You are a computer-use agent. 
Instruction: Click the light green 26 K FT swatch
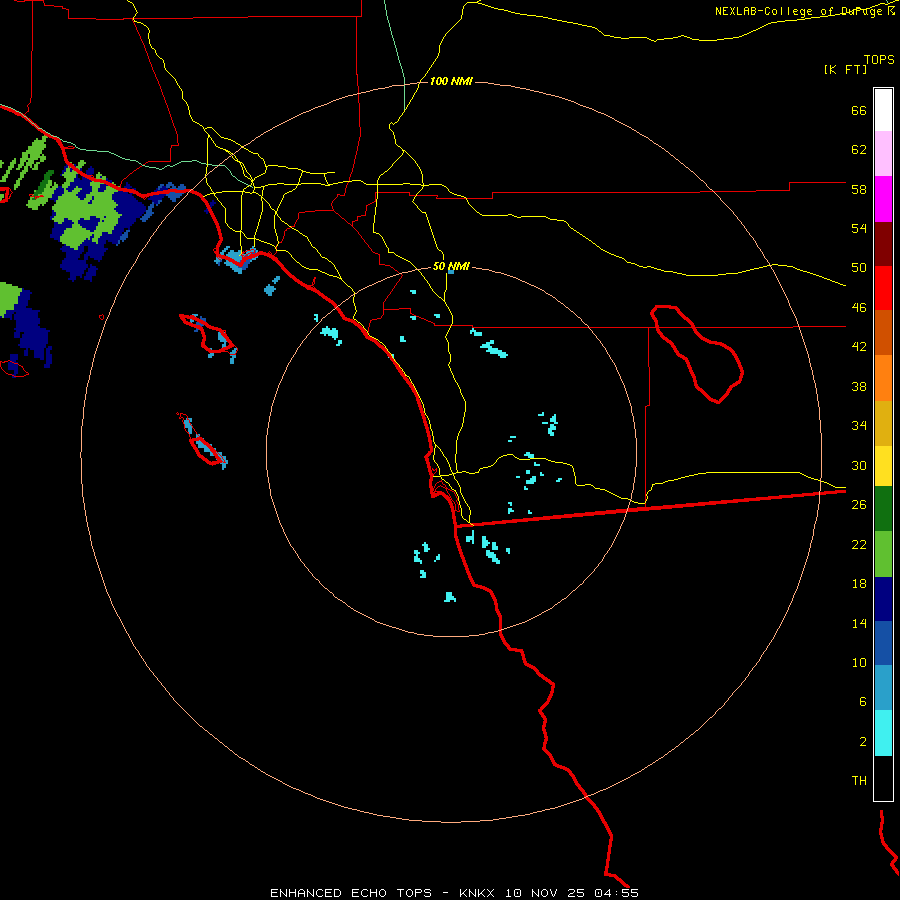click(883, 554)
